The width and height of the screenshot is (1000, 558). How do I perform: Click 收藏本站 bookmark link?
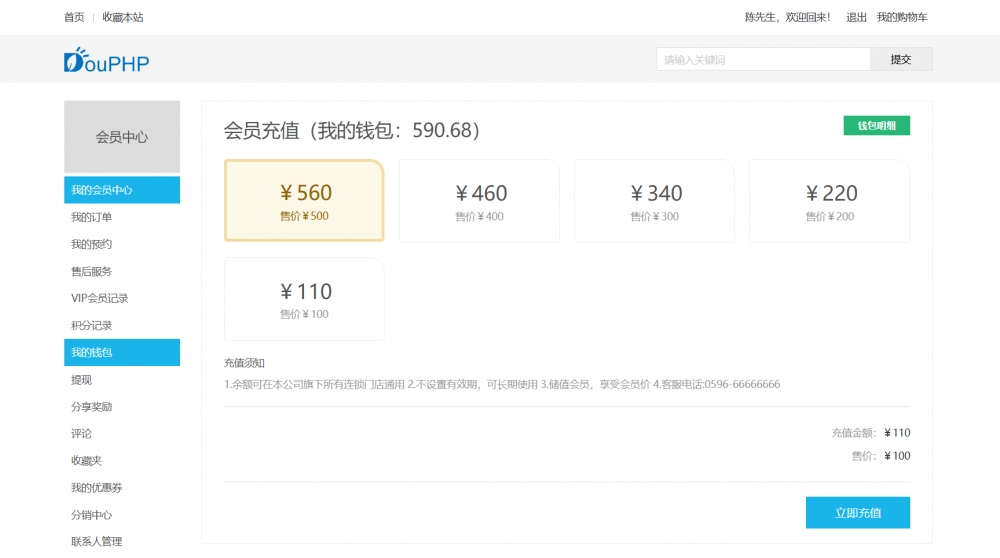pyautogui.click(x=122, y=17)
